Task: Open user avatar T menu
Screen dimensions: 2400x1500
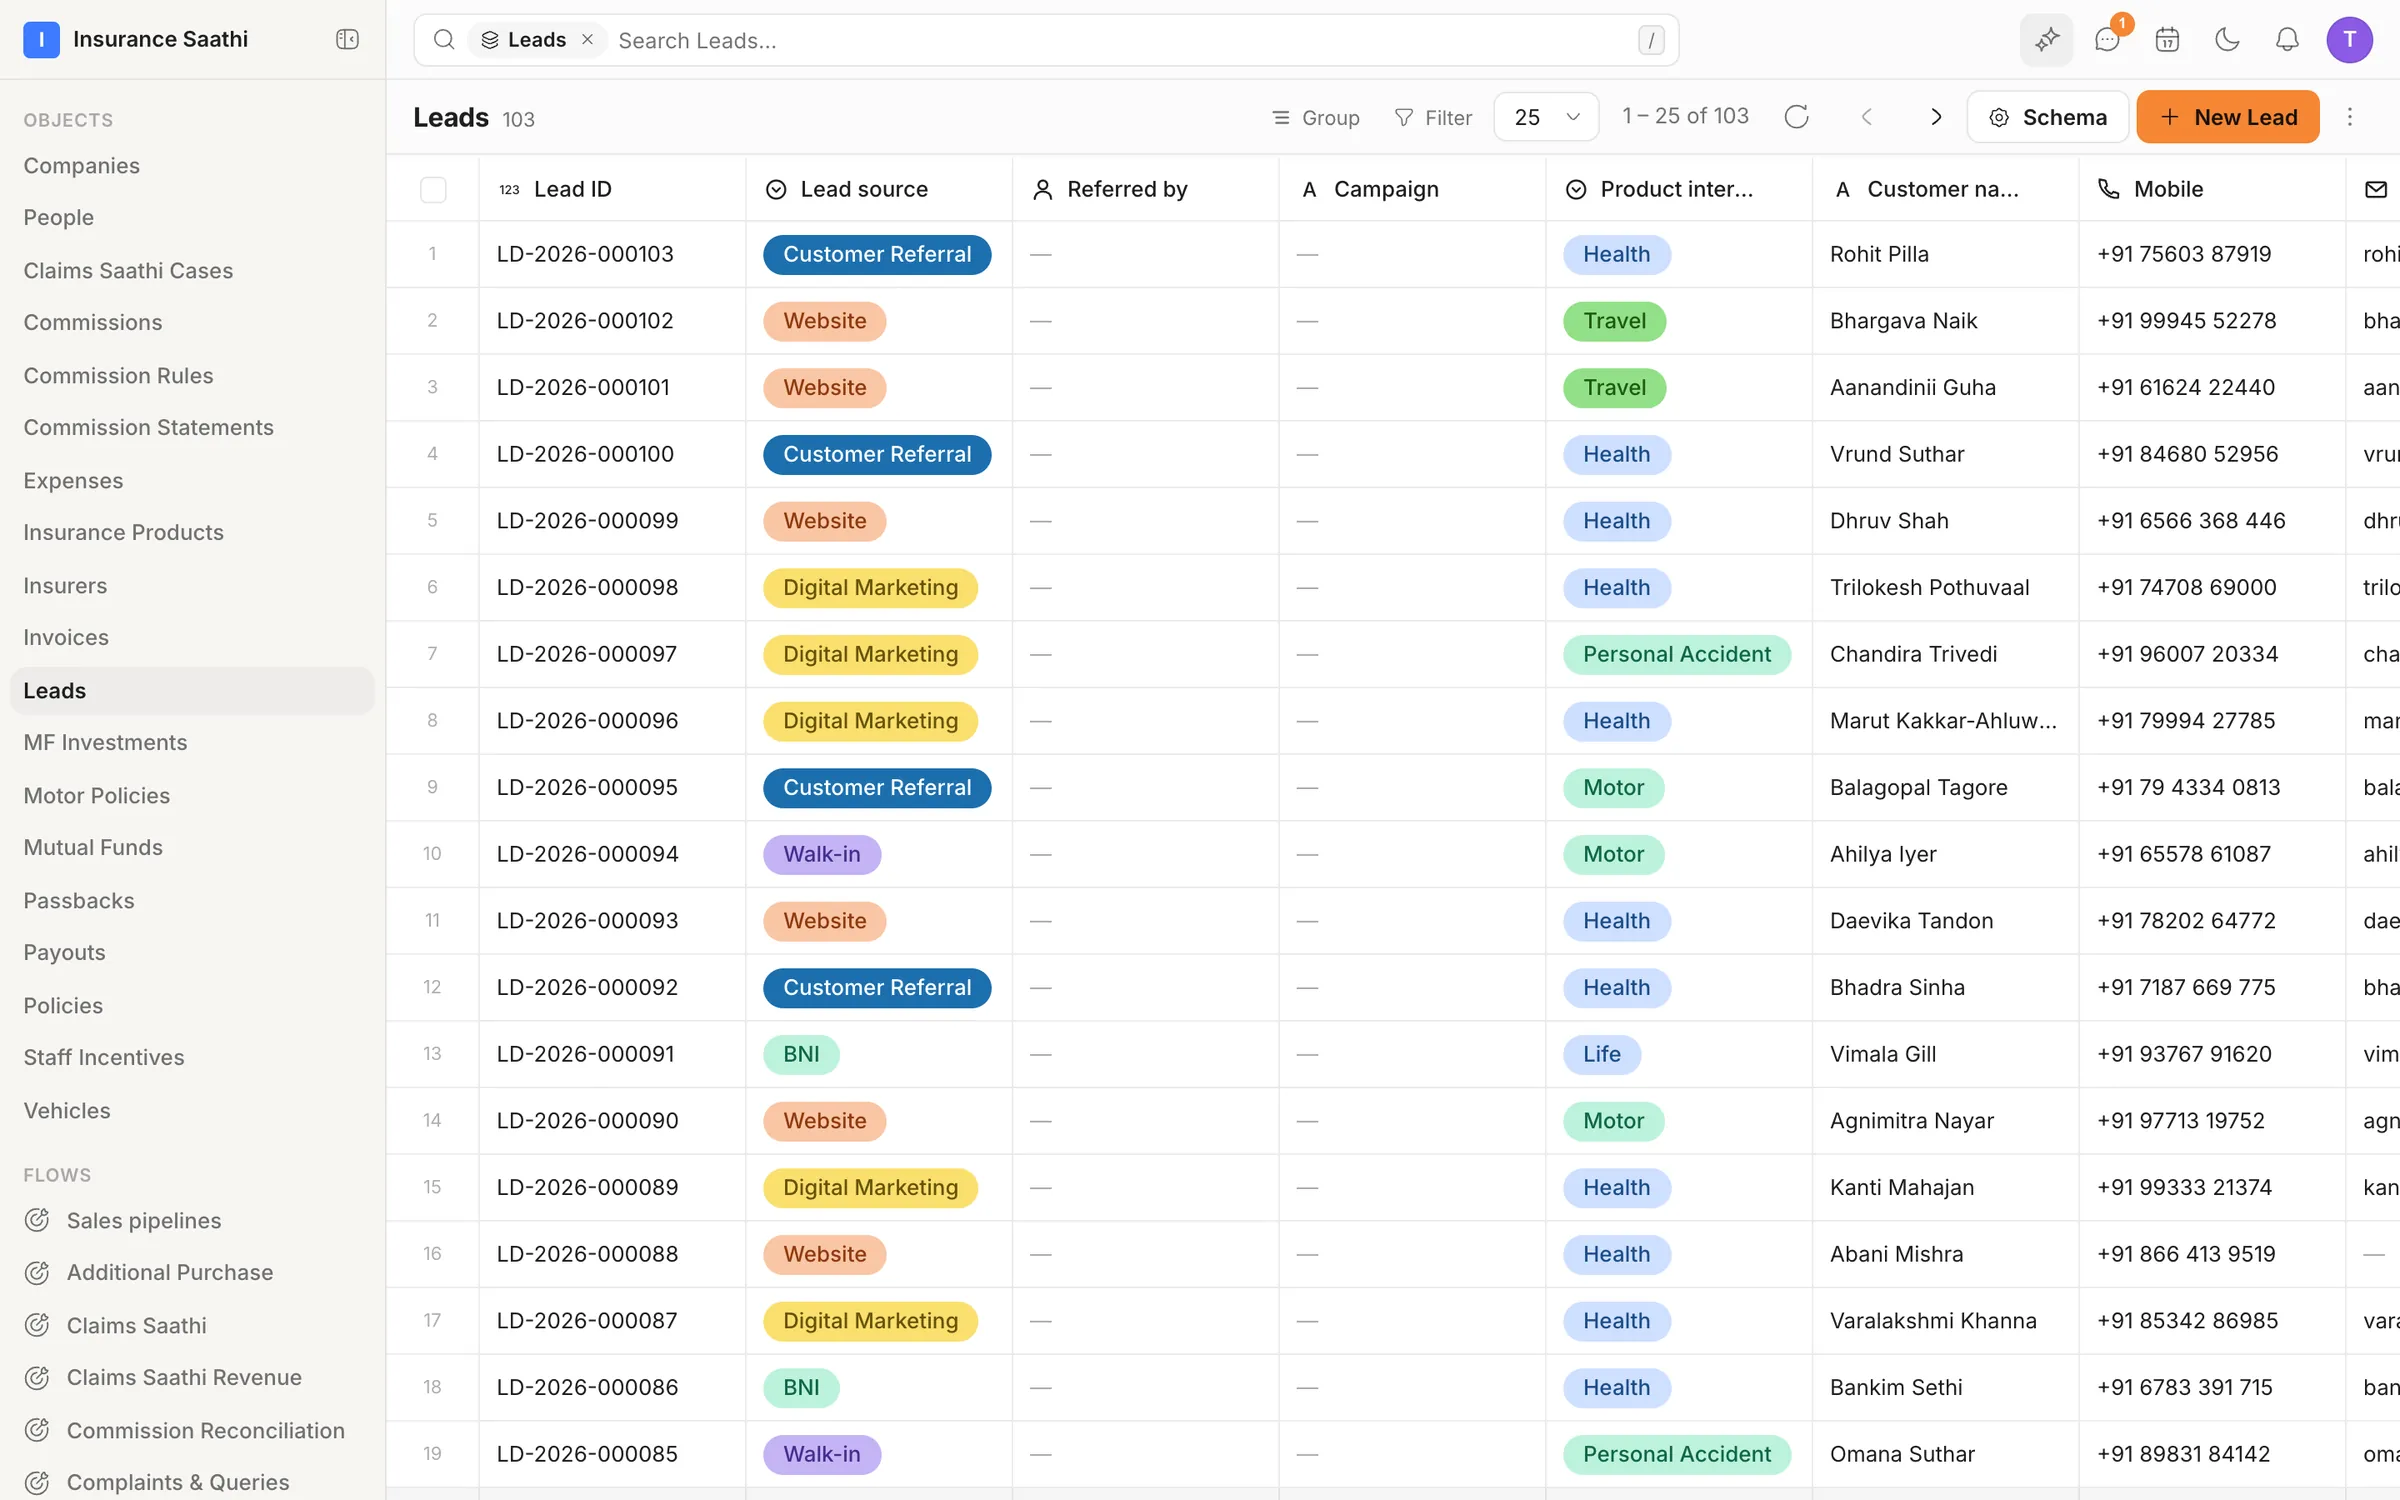Action: point(2349,40)
